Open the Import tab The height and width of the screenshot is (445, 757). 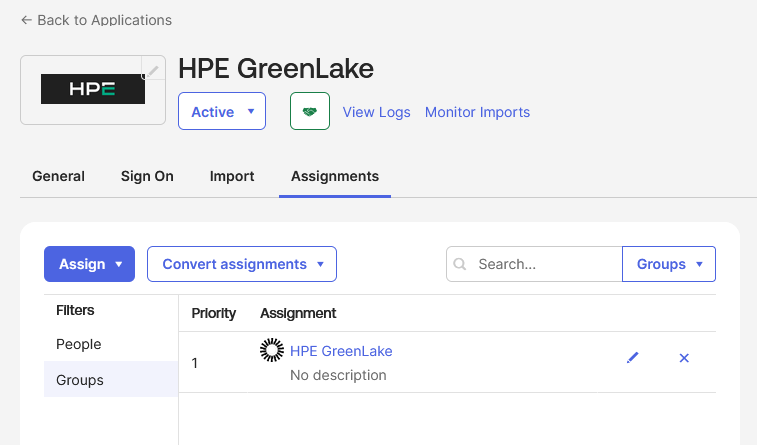(232, 176)
